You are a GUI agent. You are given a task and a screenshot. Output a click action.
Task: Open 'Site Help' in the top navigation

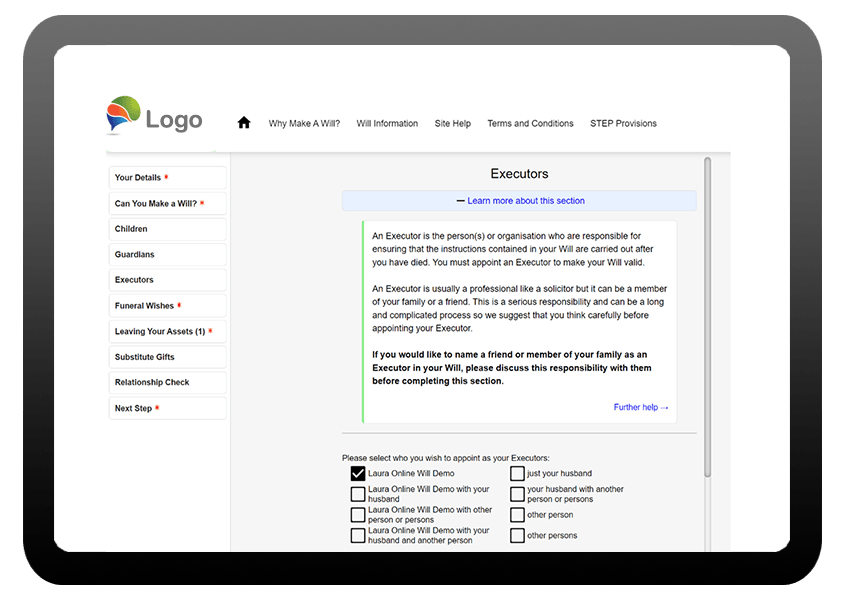pyautogui.click(x=452, y=124)
